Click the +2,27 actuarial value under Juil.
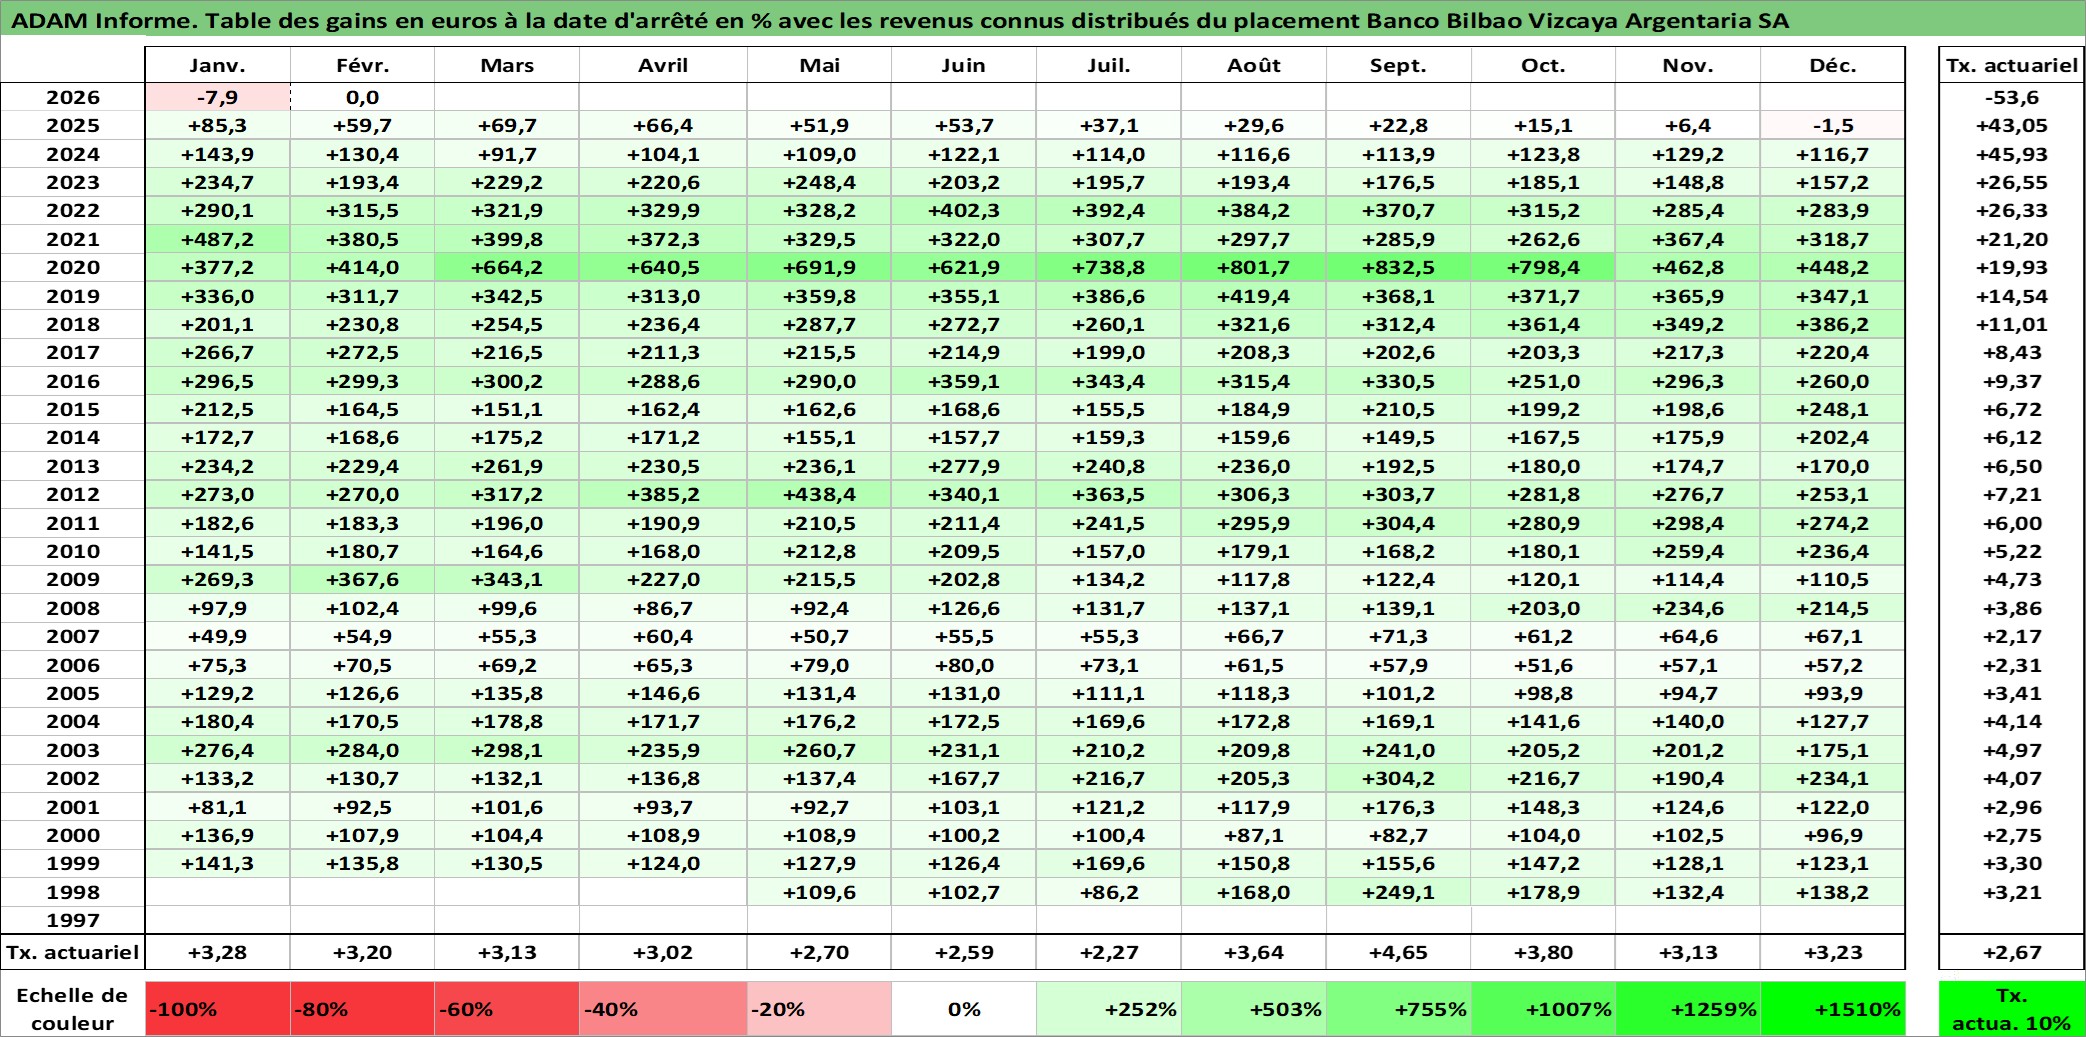The width and height of the screenshot is (2086, 1037). (x=1109, y=952)
